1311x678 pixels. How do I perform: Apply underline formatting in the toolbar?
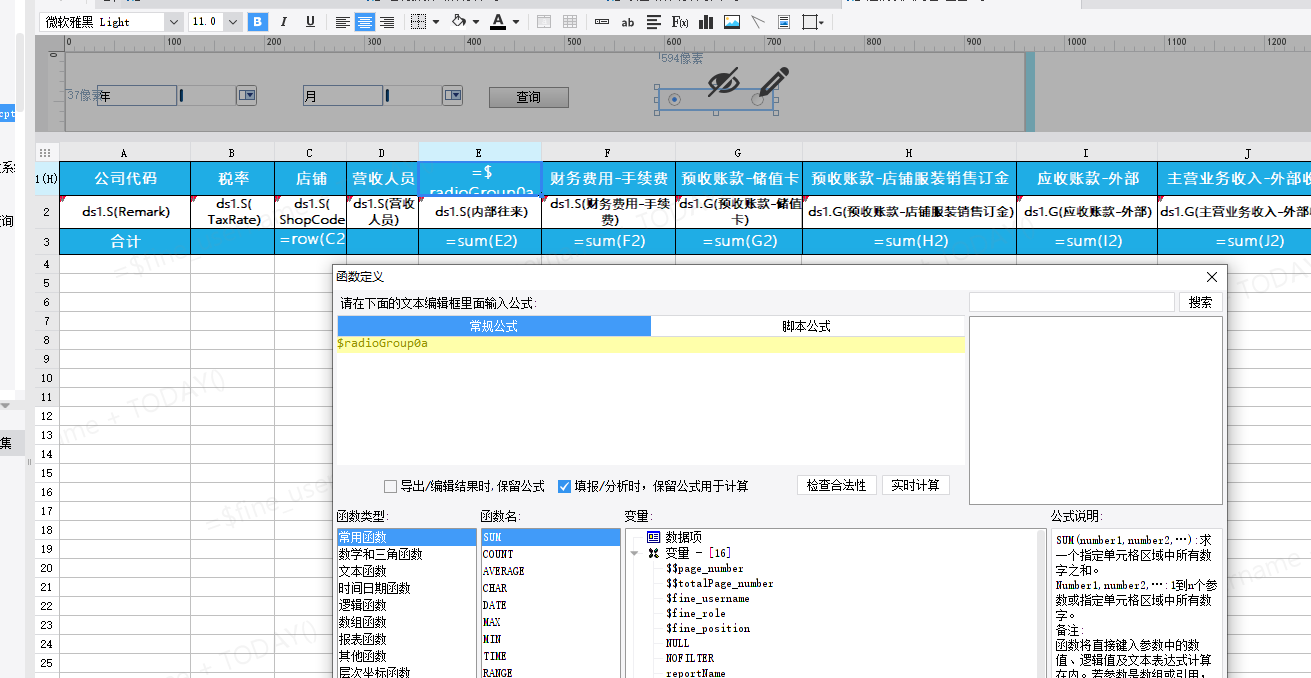[x=310, y=22]
